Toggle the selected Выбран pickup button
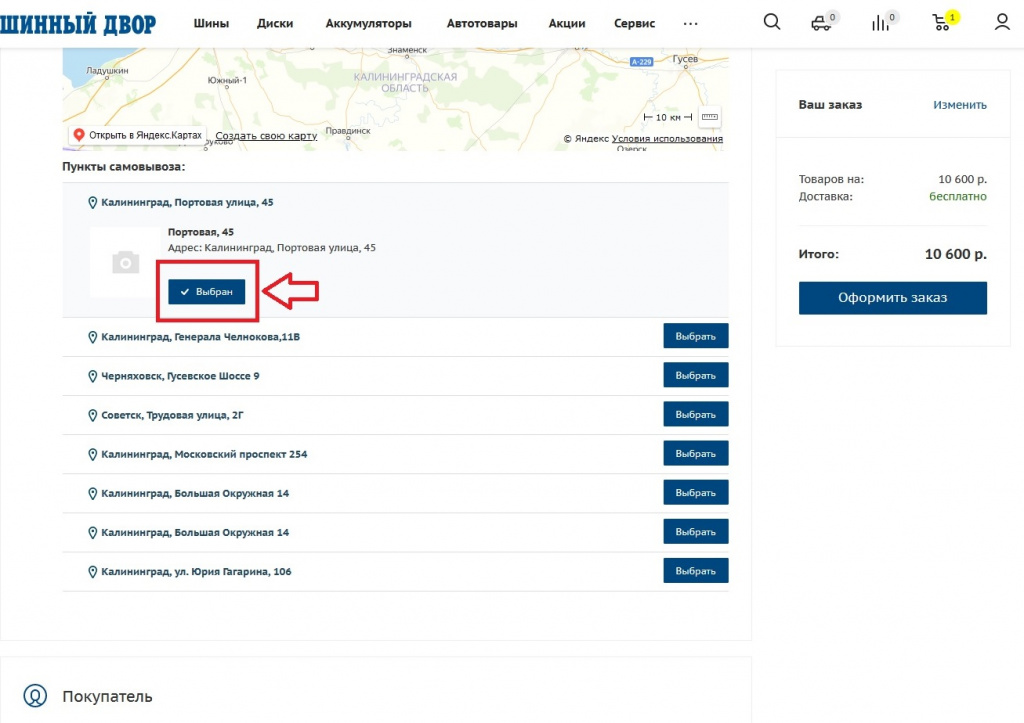This screenshot has width=1024, height=723. coord(206,291)
